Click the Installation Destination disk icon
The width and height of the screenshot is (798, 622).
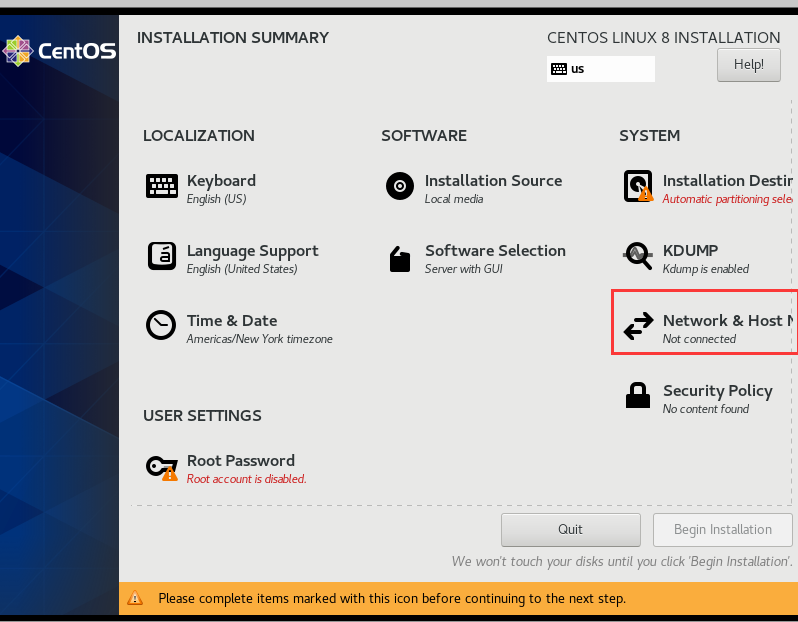tap(638, 186)
